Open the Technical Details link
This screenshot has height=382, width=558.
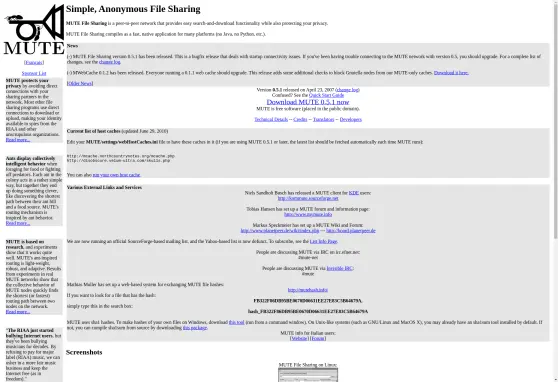click(x=271, y=120)
